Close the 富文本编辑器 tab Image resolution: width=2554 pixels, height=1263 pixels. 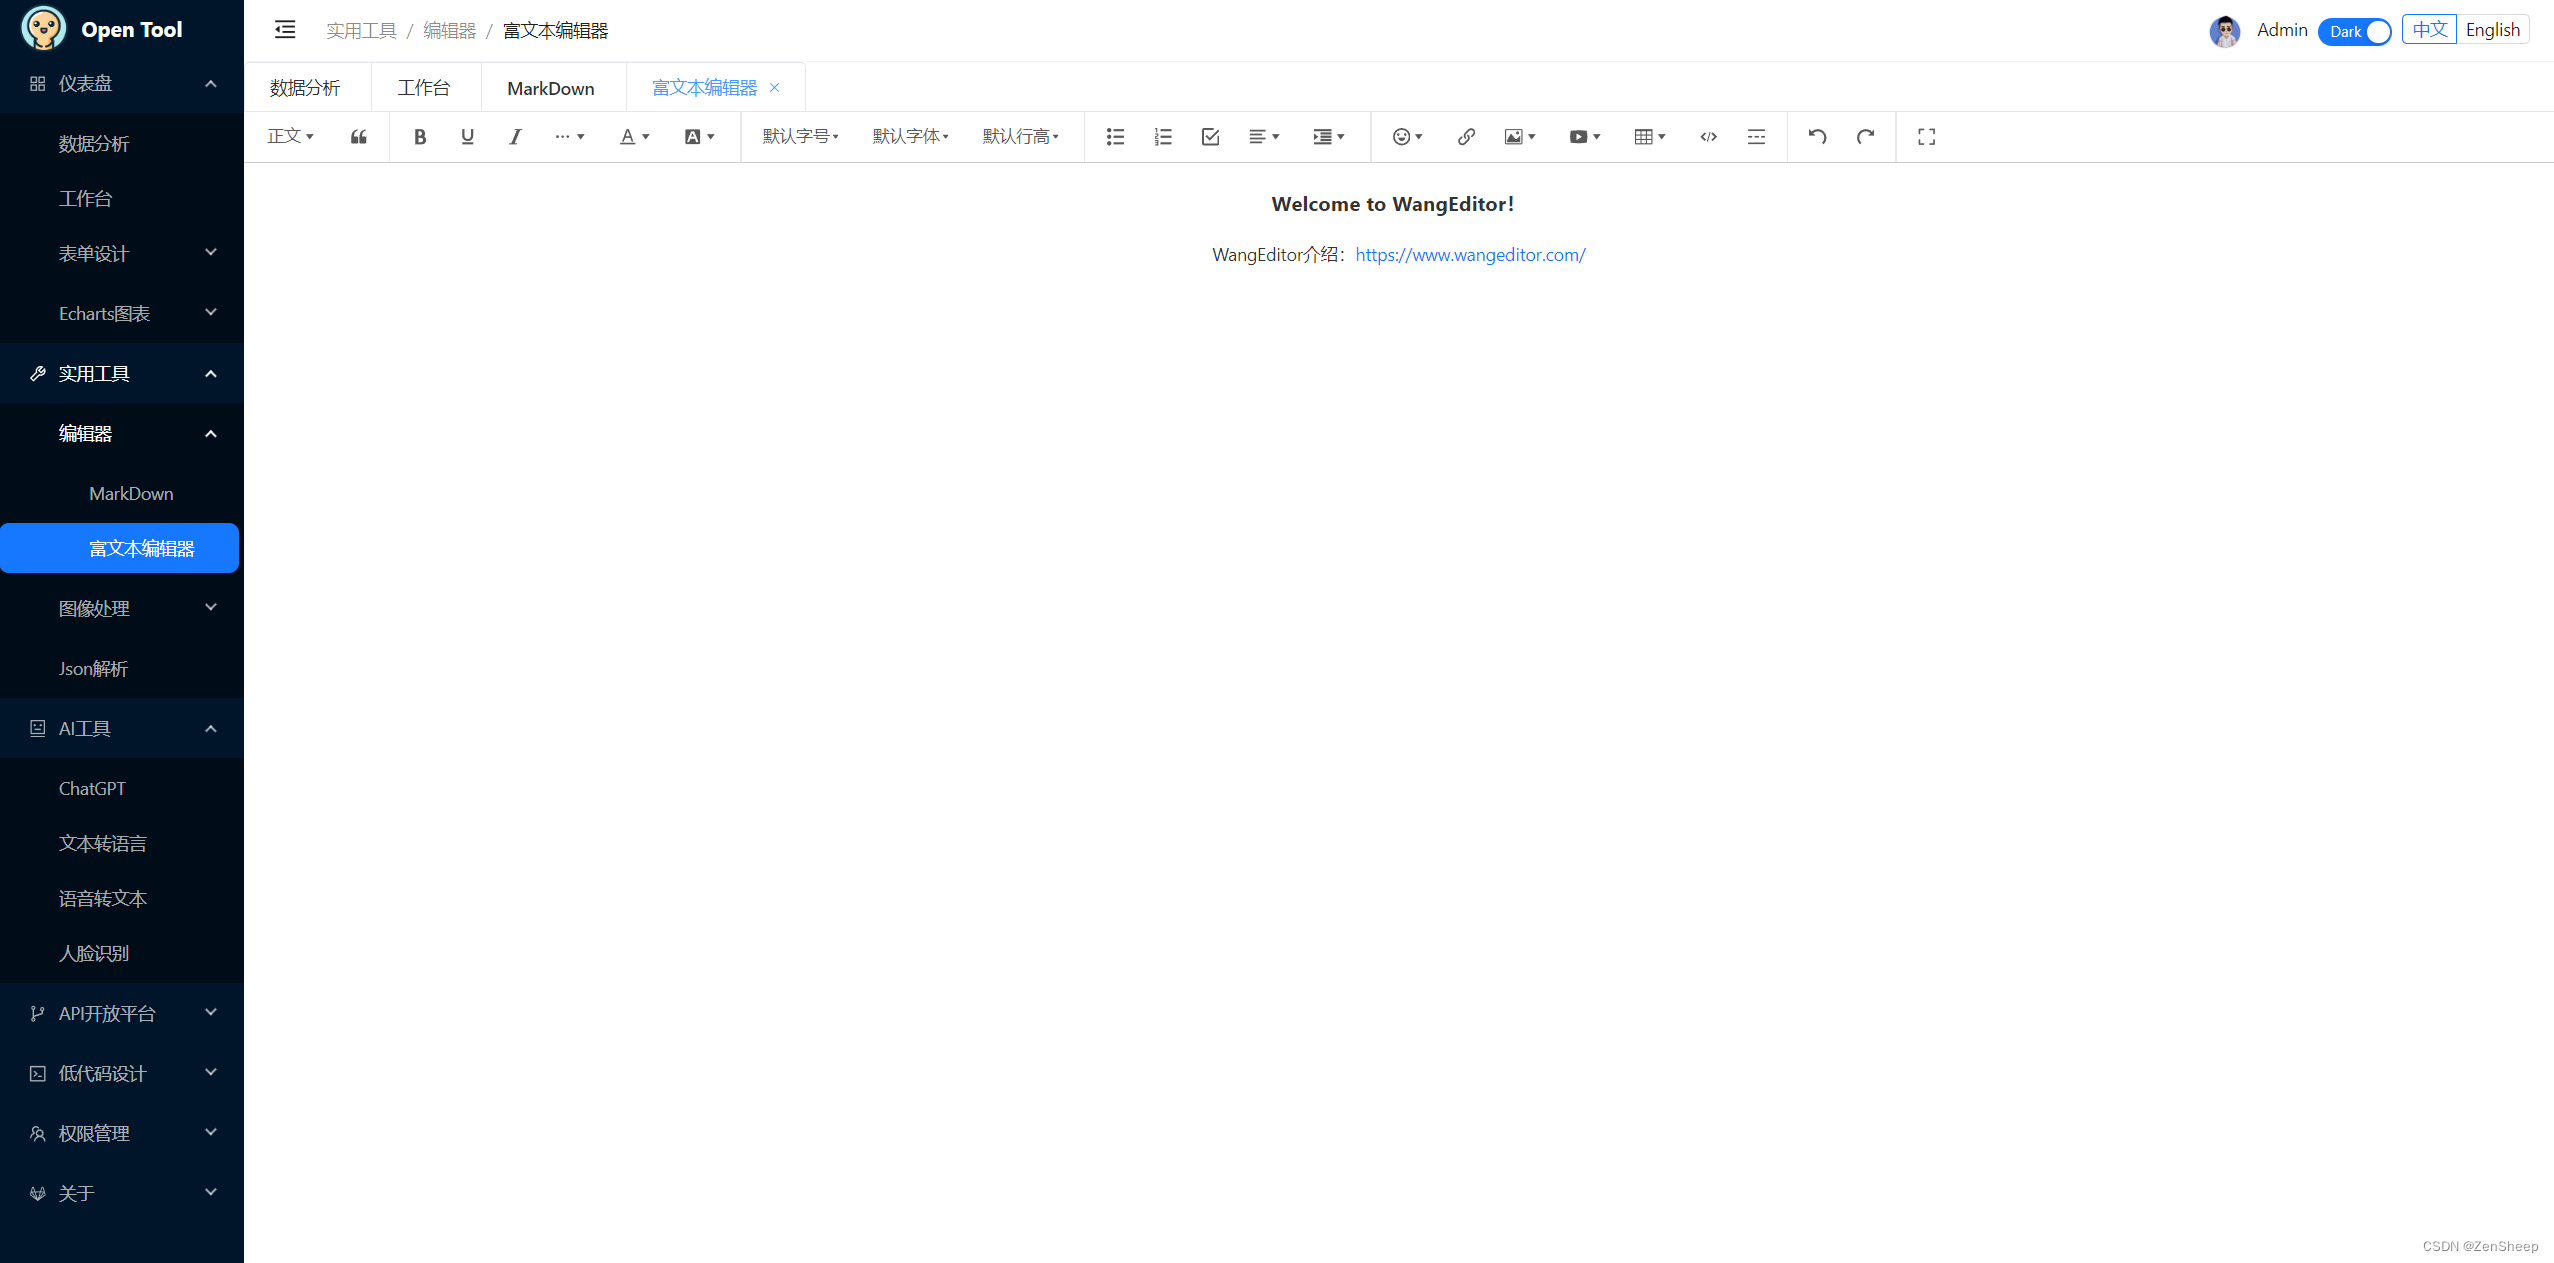(774, 88)
